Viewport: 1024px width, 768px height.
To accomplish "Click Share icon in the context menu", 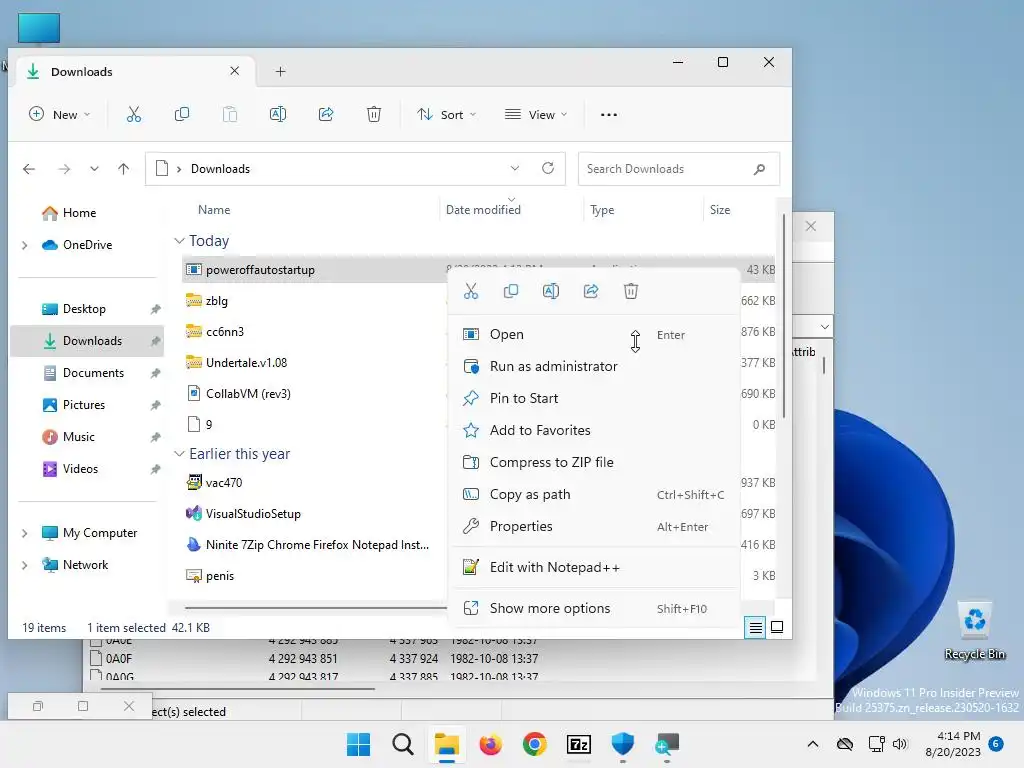I will [591, 291].
